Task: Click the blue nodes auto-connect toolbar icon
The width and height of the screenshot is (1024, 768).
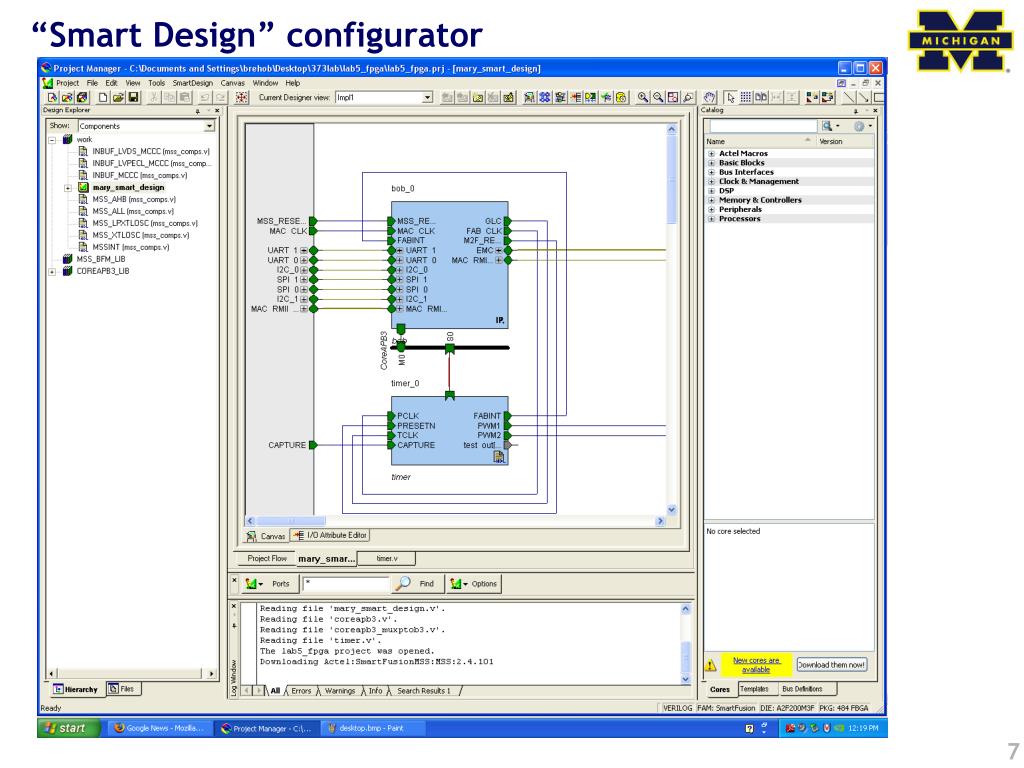Action: (x=544, y=97)
